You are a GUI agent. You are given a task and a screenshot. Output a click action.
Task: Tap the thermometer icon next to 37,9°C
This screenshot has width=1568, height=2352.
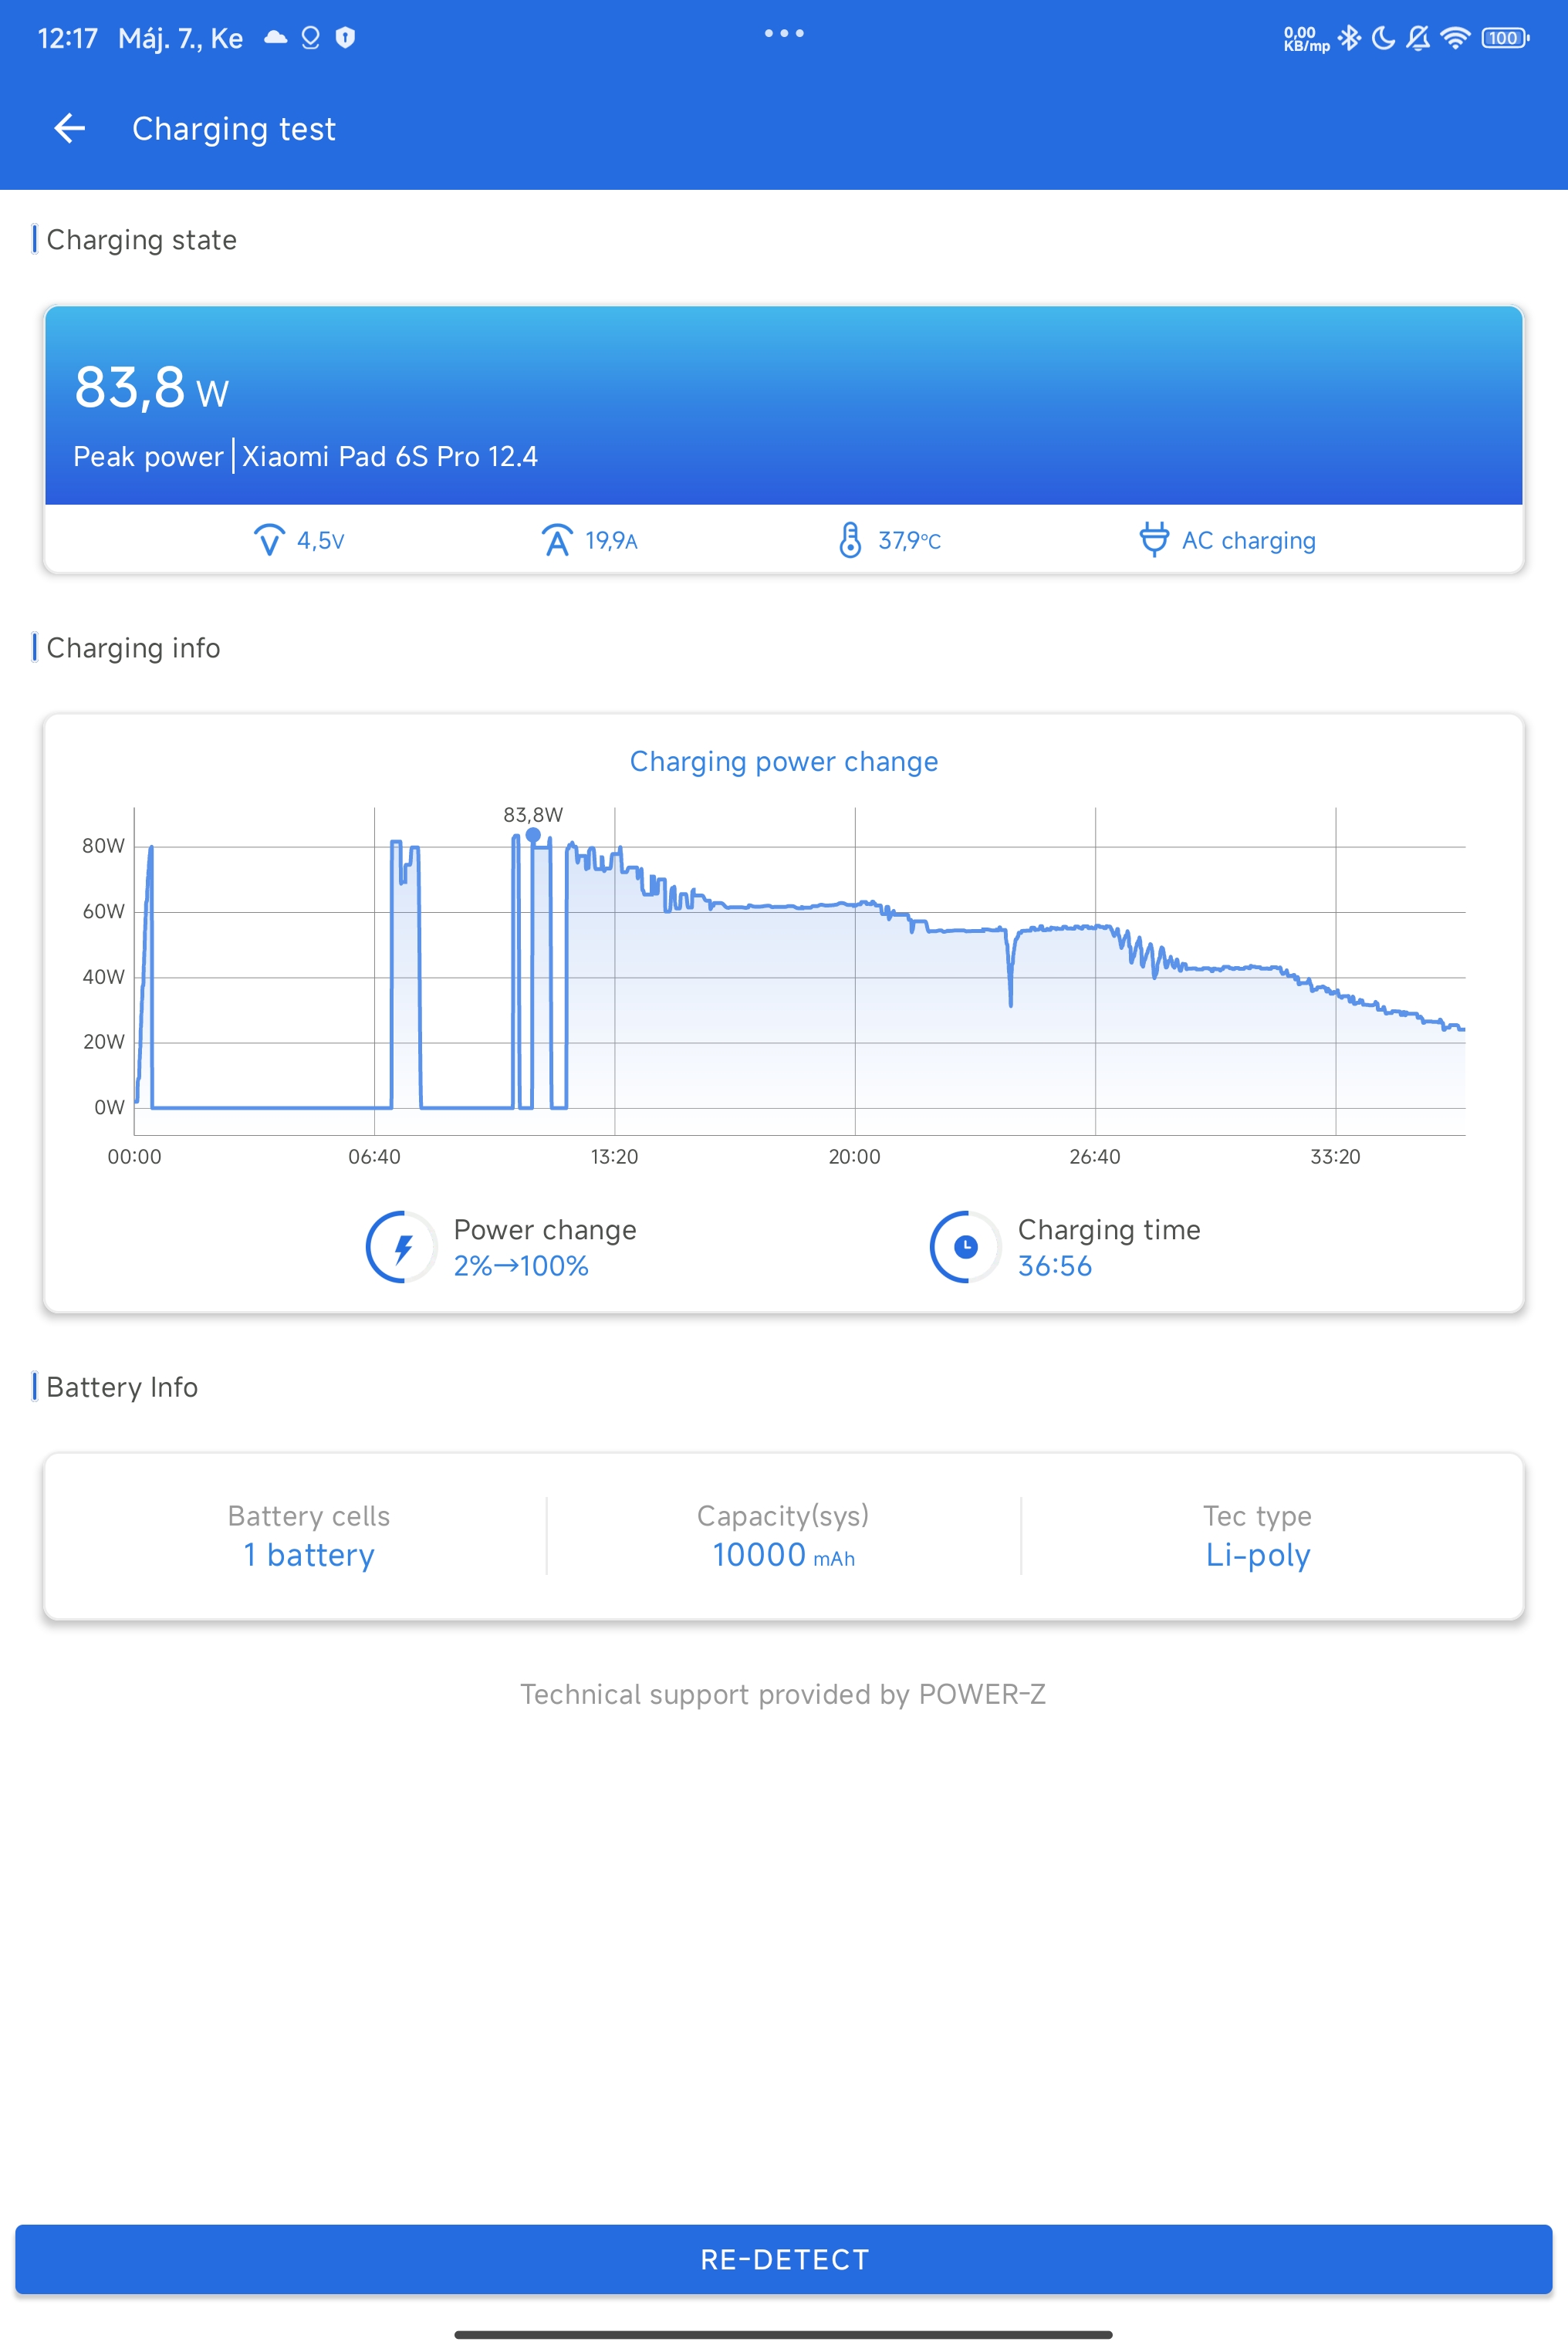(x=850, y=540)
